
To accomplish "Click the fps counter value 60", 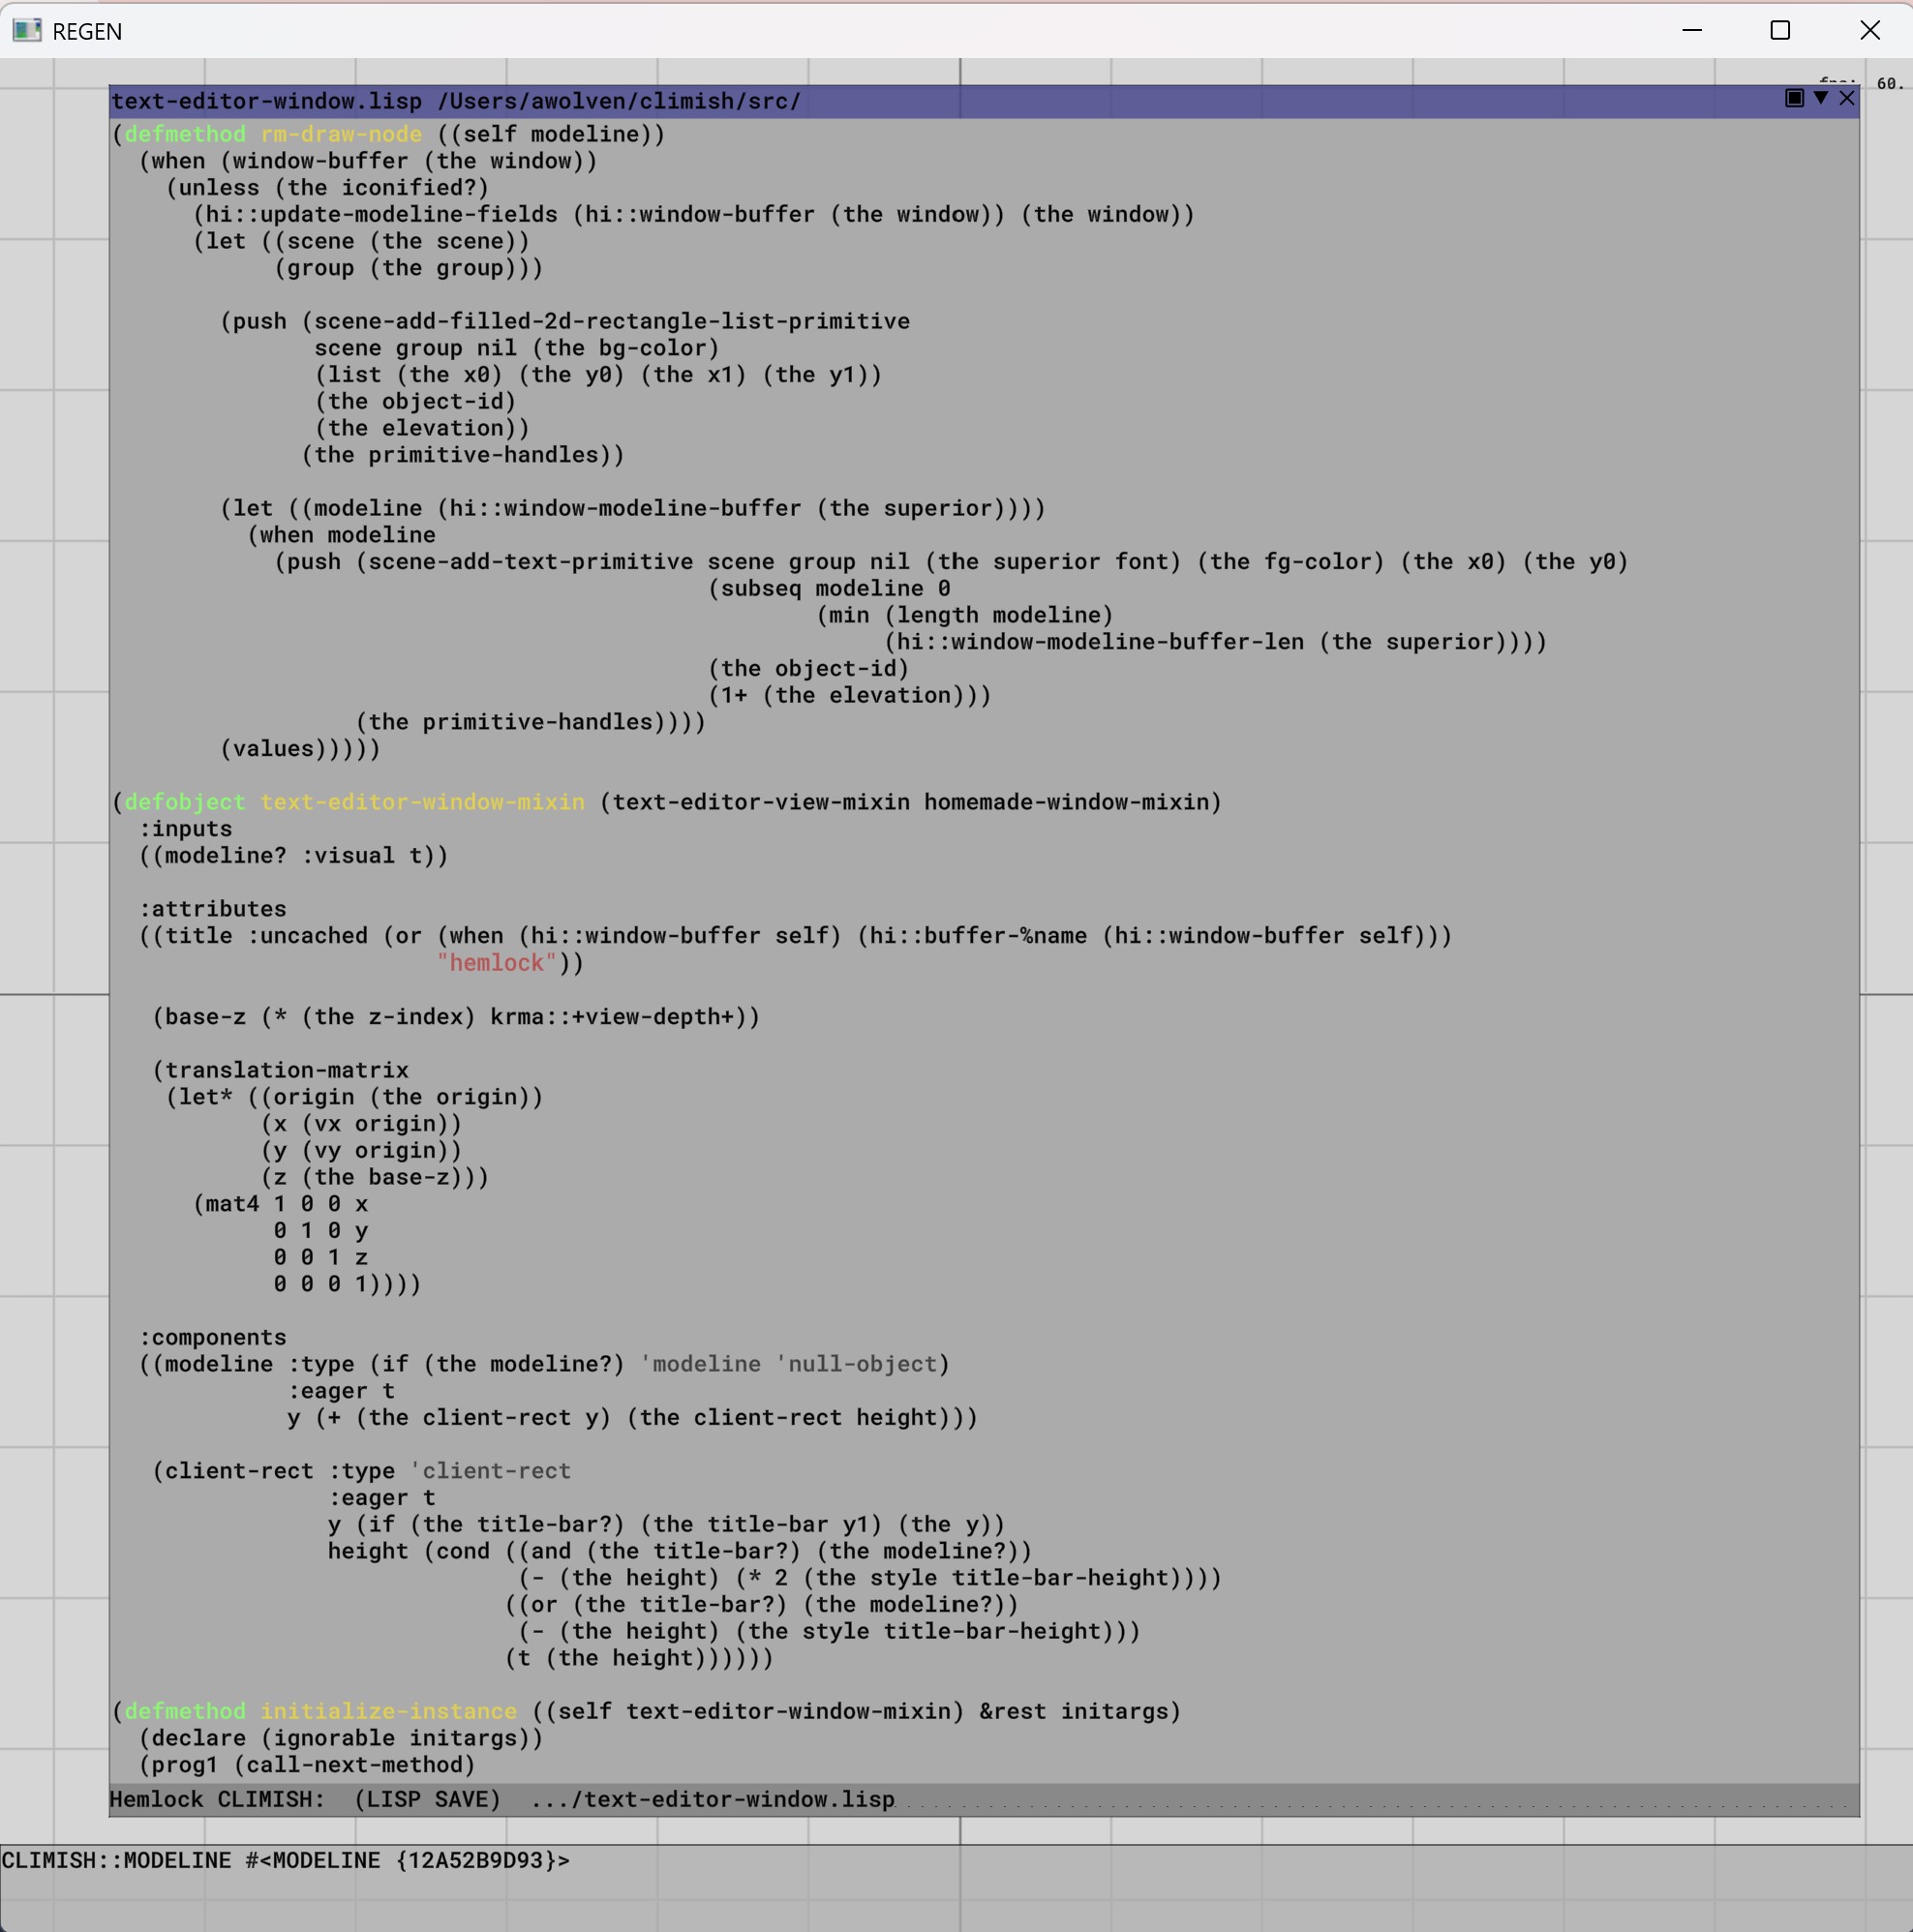I will pyautogui.click(x=1889, y=84).
